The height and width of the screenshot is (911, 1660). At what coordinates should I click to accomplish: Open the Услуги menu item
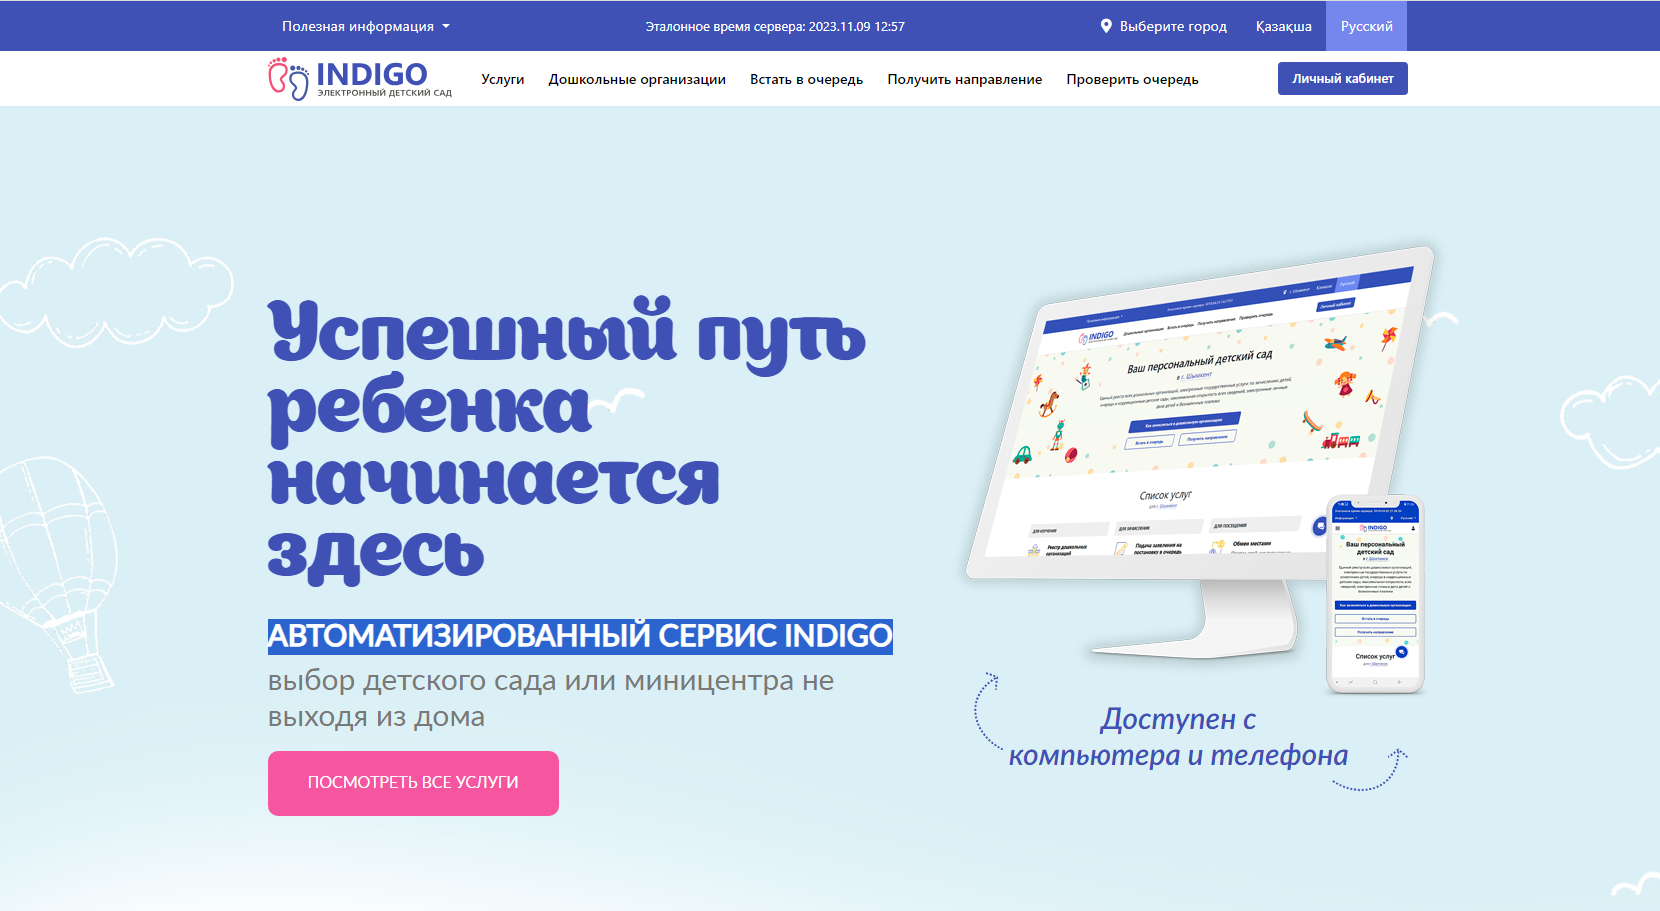[x=503, y=79]
